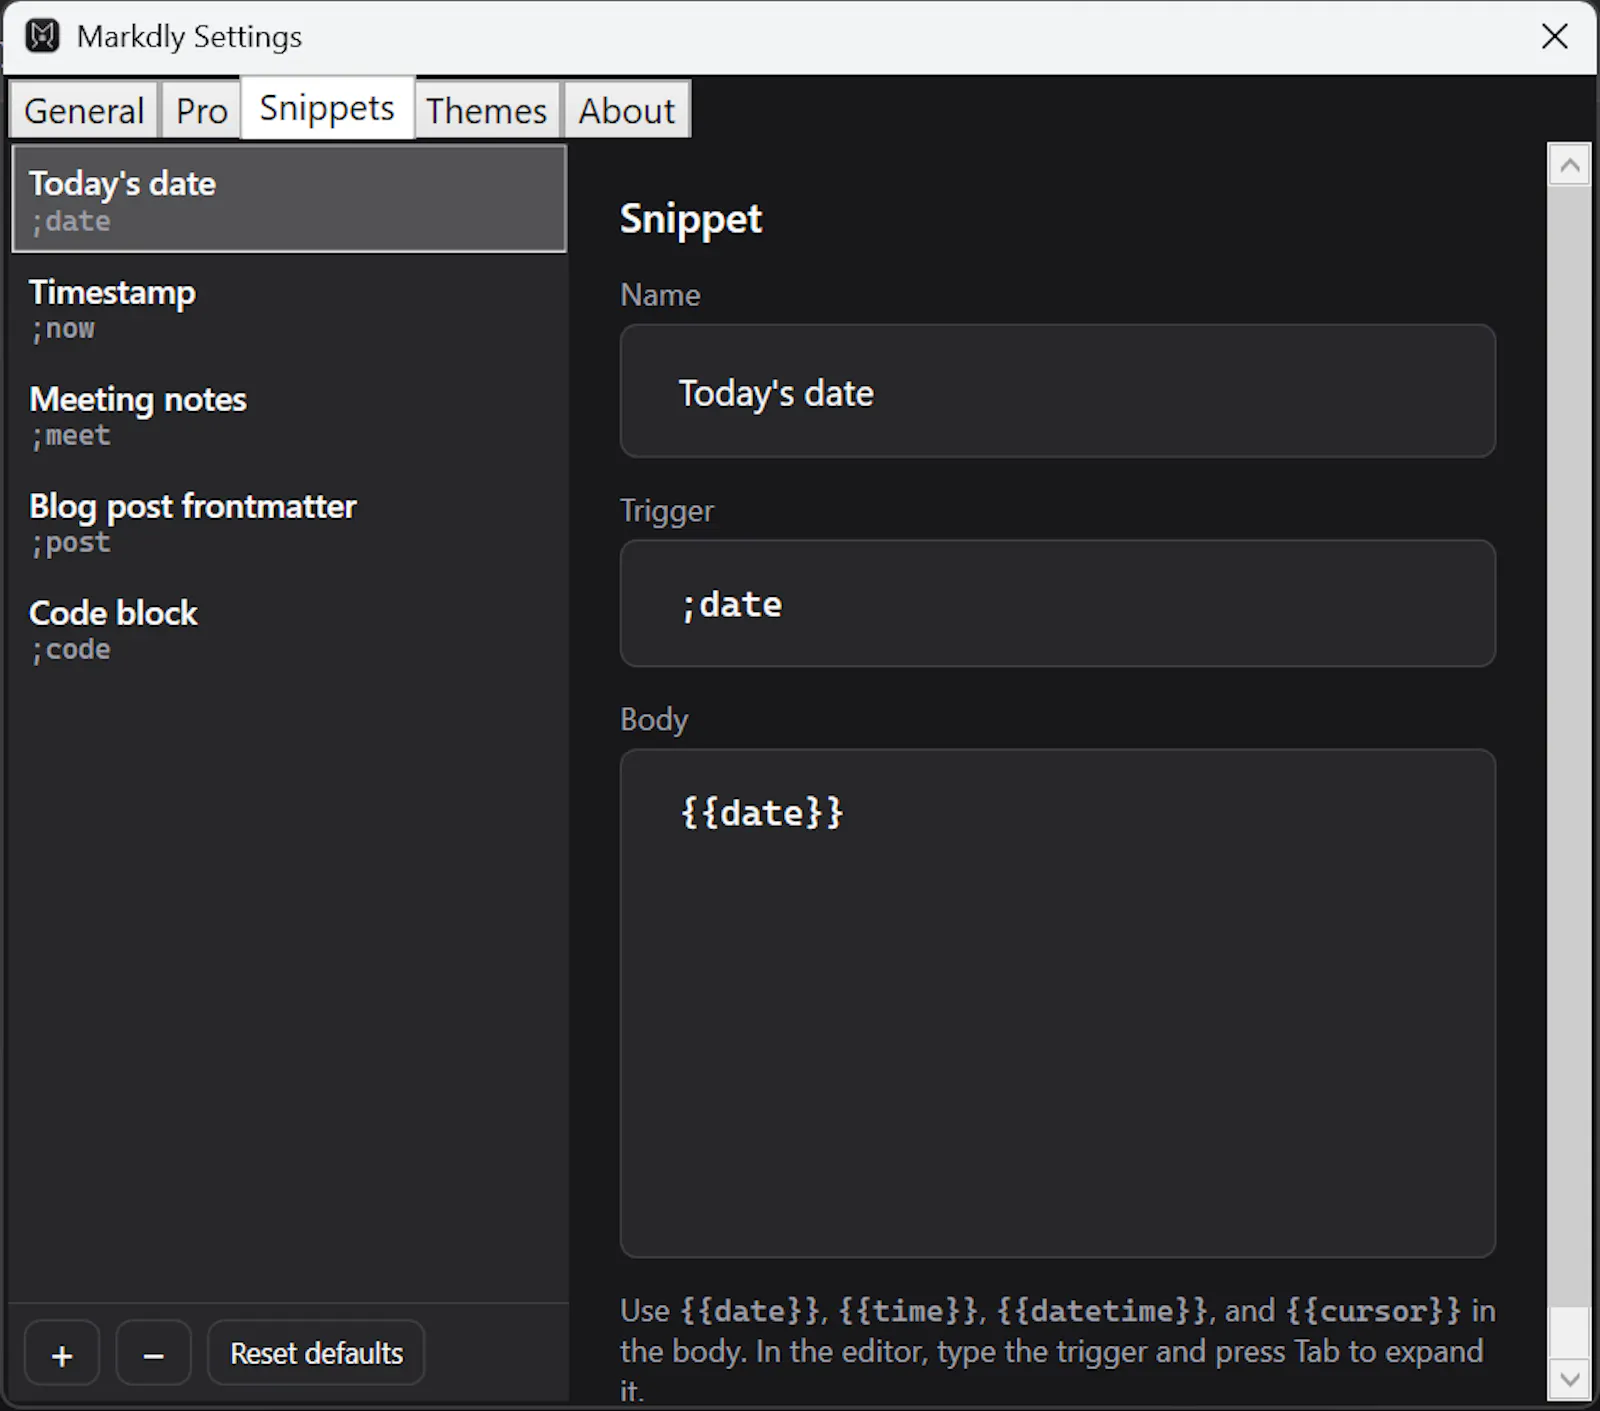The height and width of the screenshot is (1411, 1600).
Task: Click the {{time}} placeholder in help text
Action: coord(908,1311)
